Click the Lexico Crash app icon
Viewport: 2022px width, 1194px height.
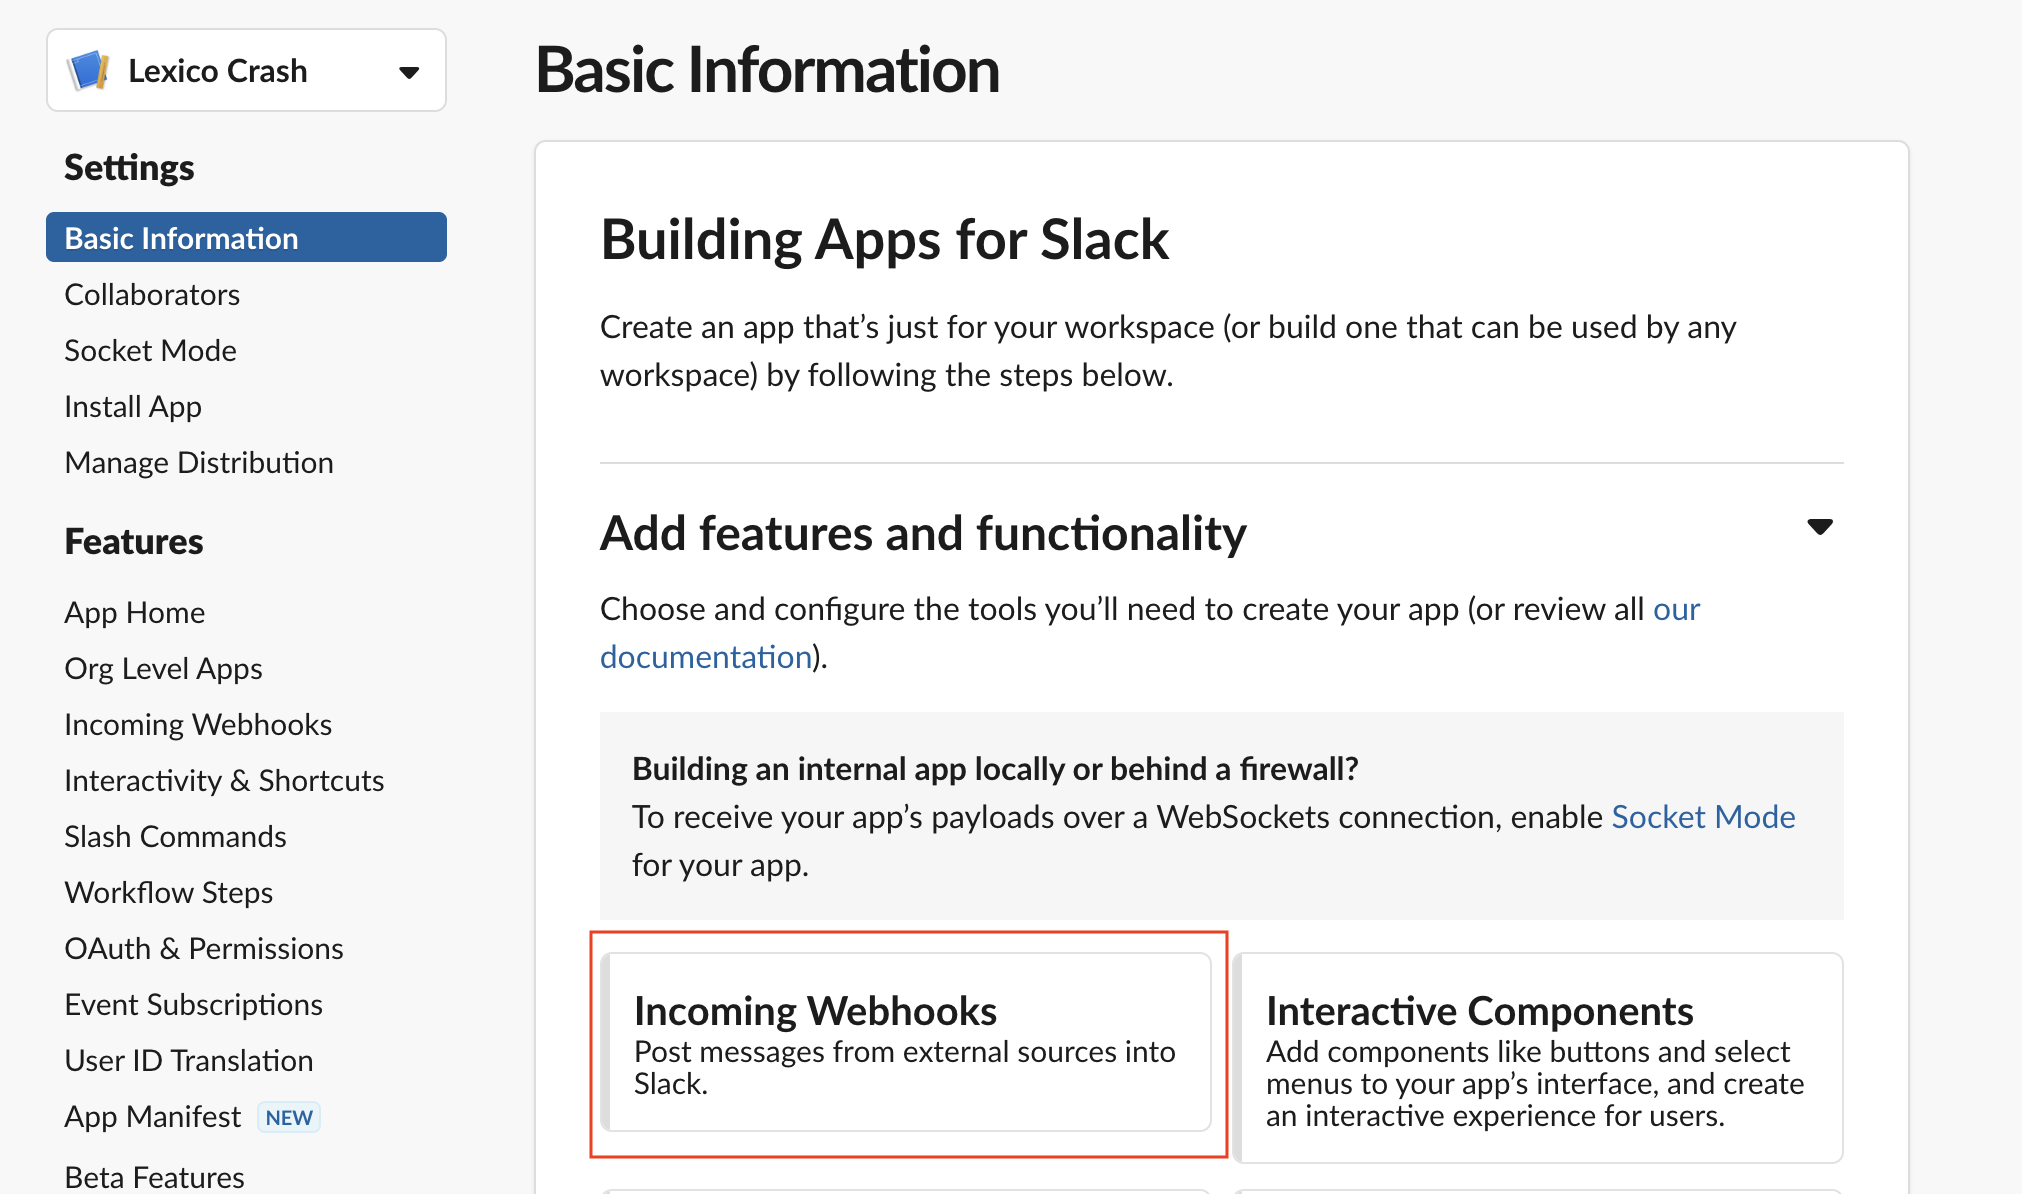point(88,71)
